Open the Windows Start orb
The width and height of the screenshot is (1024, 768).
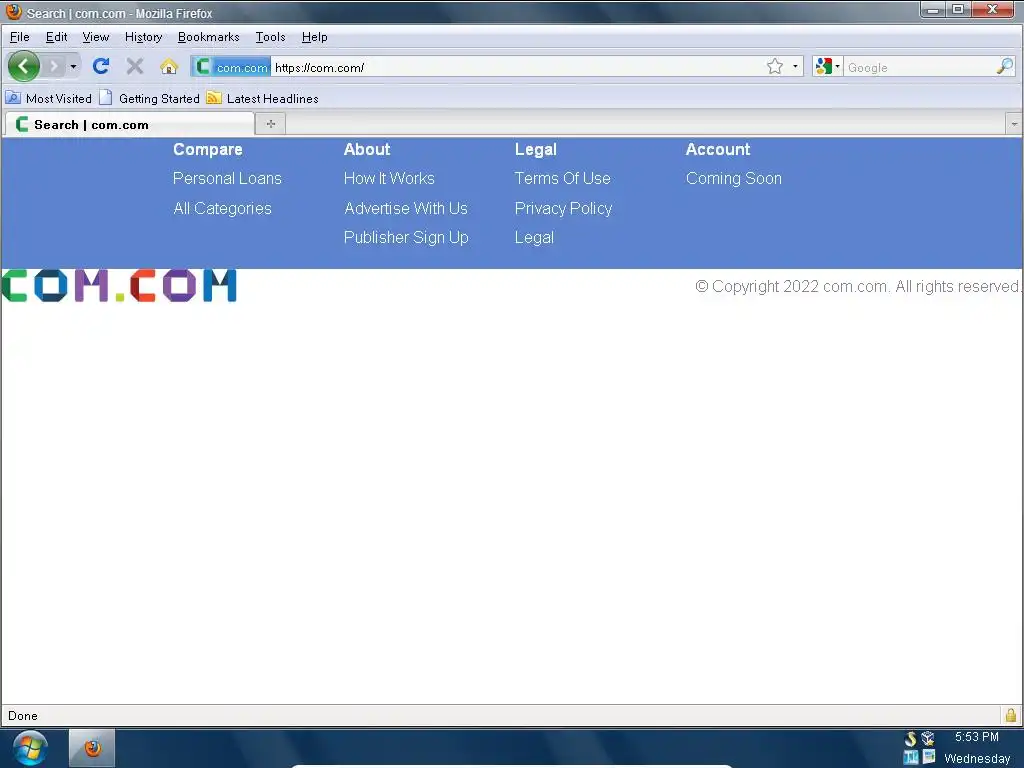pyautogui.click(x=30, y=748)
